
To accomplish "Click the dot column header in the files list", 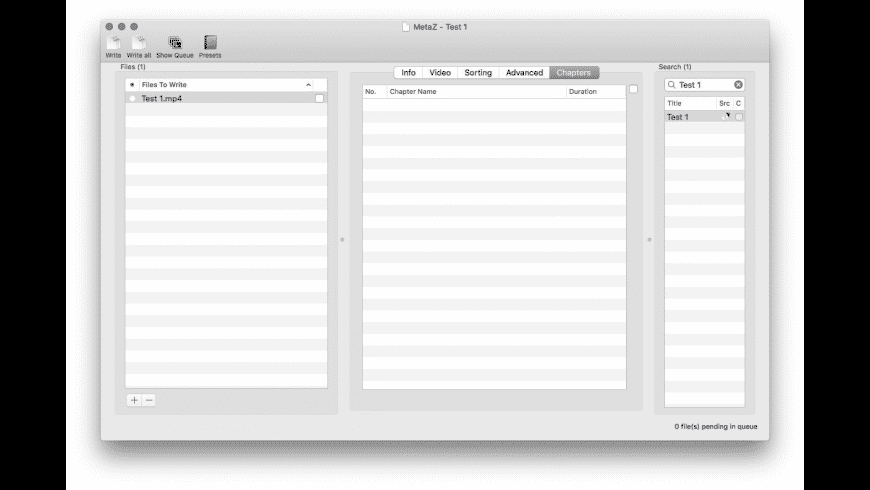I will pos(132,85).
